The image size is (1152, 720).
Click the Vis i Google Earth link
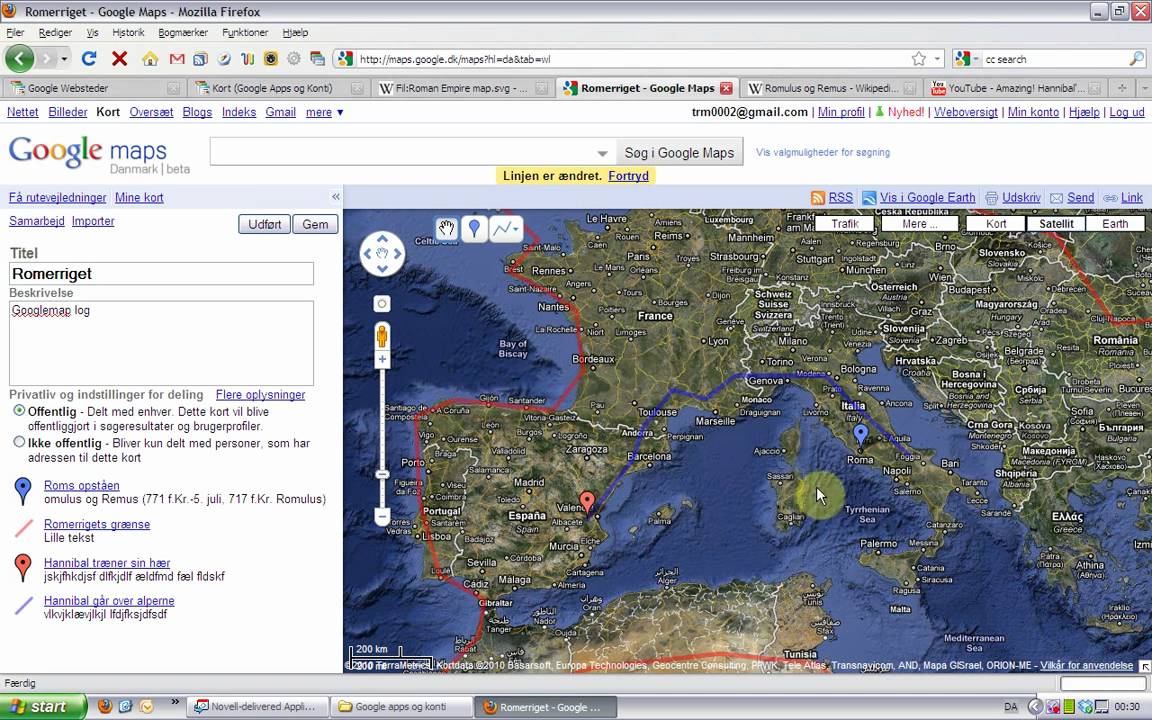(927, 198)
